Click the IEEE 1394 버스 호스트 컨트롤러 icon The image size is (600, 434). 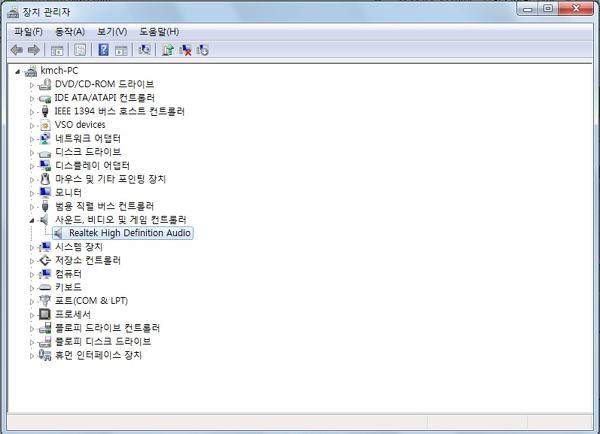coord(45,111)
